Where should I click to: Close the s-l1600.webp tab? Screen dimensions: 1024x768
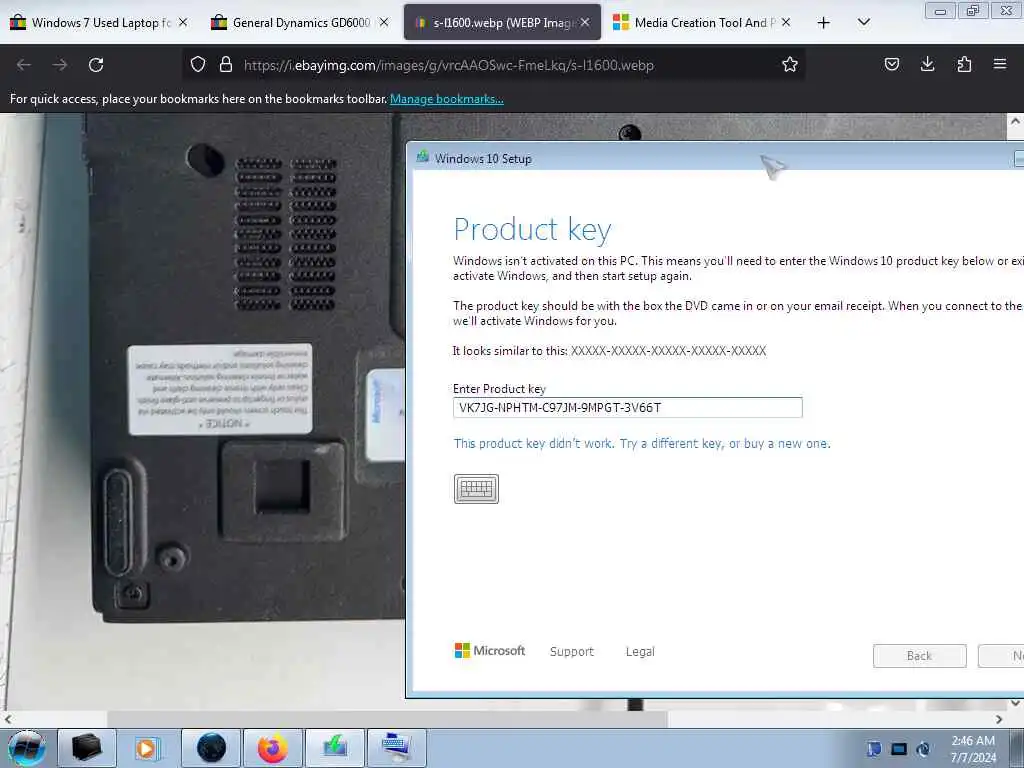[585, 22]
